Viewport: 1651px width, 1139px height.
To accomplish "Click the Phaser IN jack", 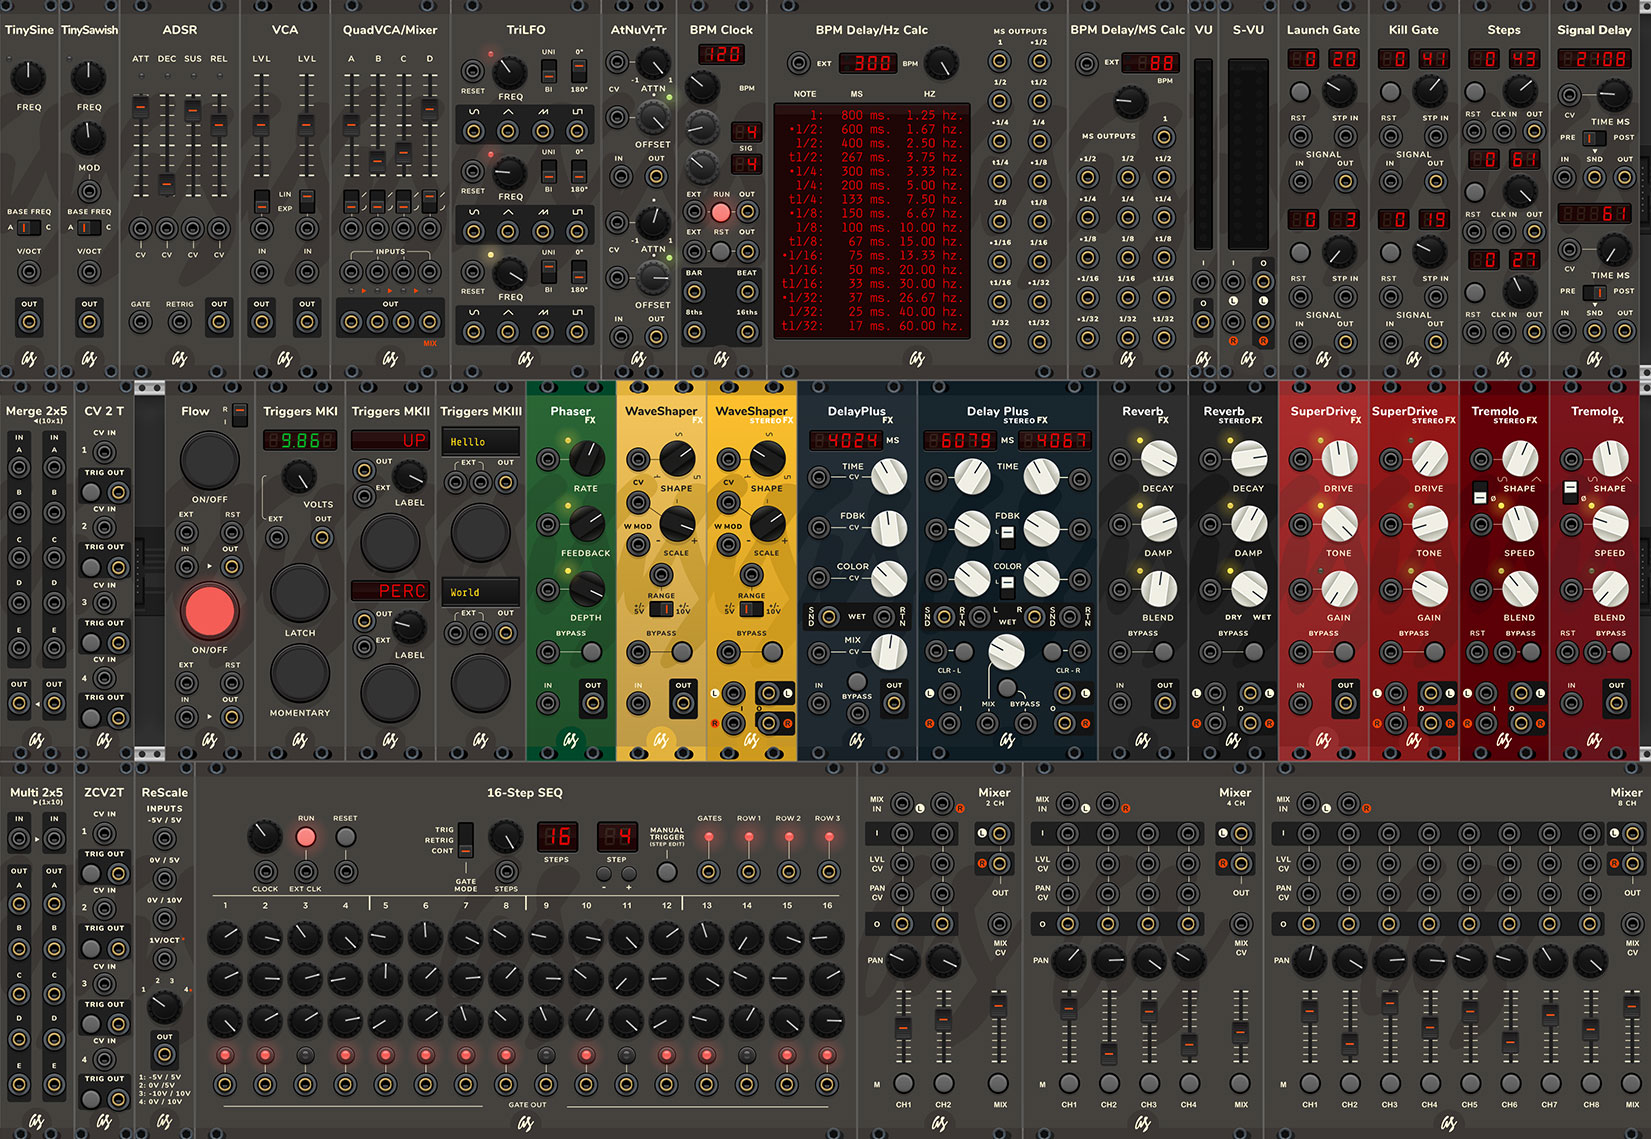I will click(548, 703).
